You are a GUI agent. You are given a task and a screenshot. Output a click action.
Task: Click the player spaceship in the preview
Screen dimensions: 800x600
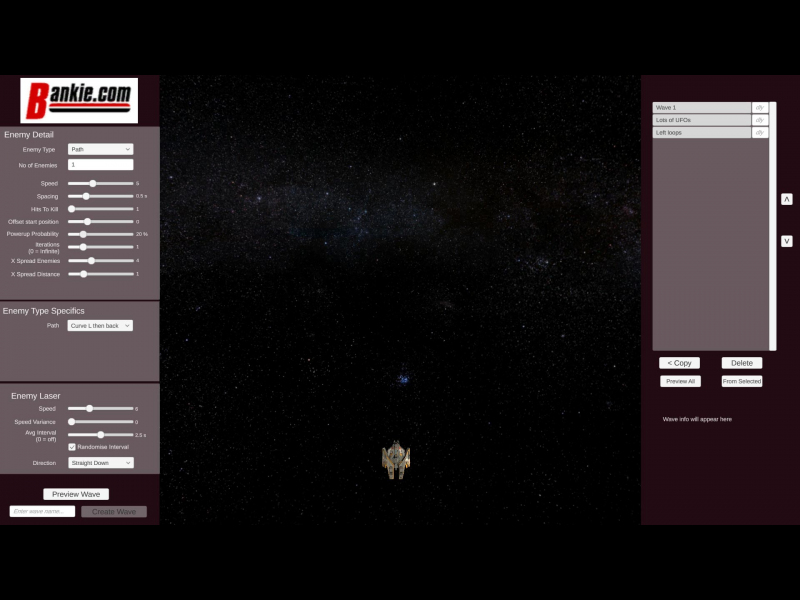(396, 460)
